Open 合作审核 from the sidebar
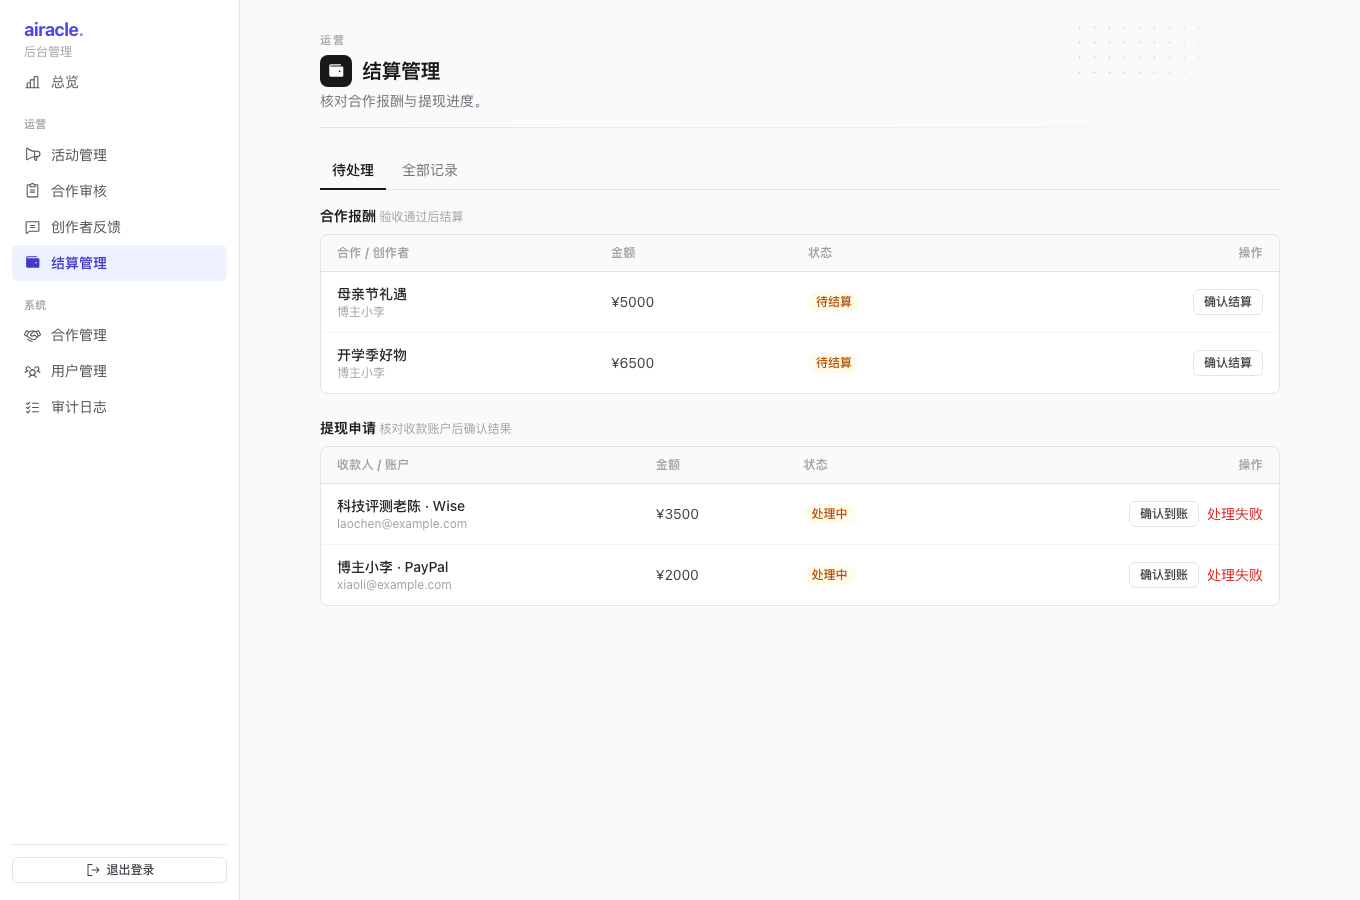 (x=119, y=191)
